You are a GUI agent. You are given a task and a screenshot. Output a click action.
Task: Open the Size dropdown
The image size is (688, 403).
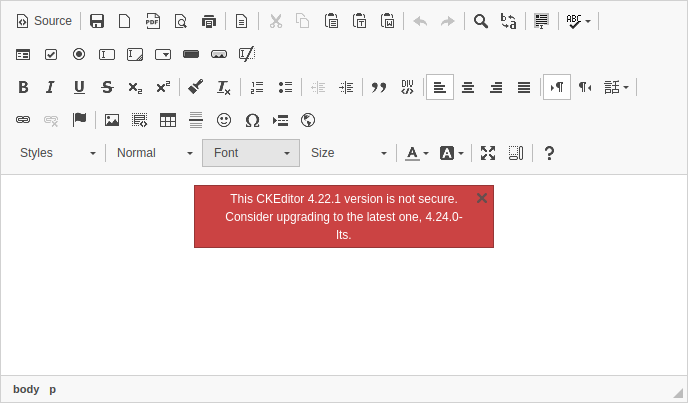(348, 153)
